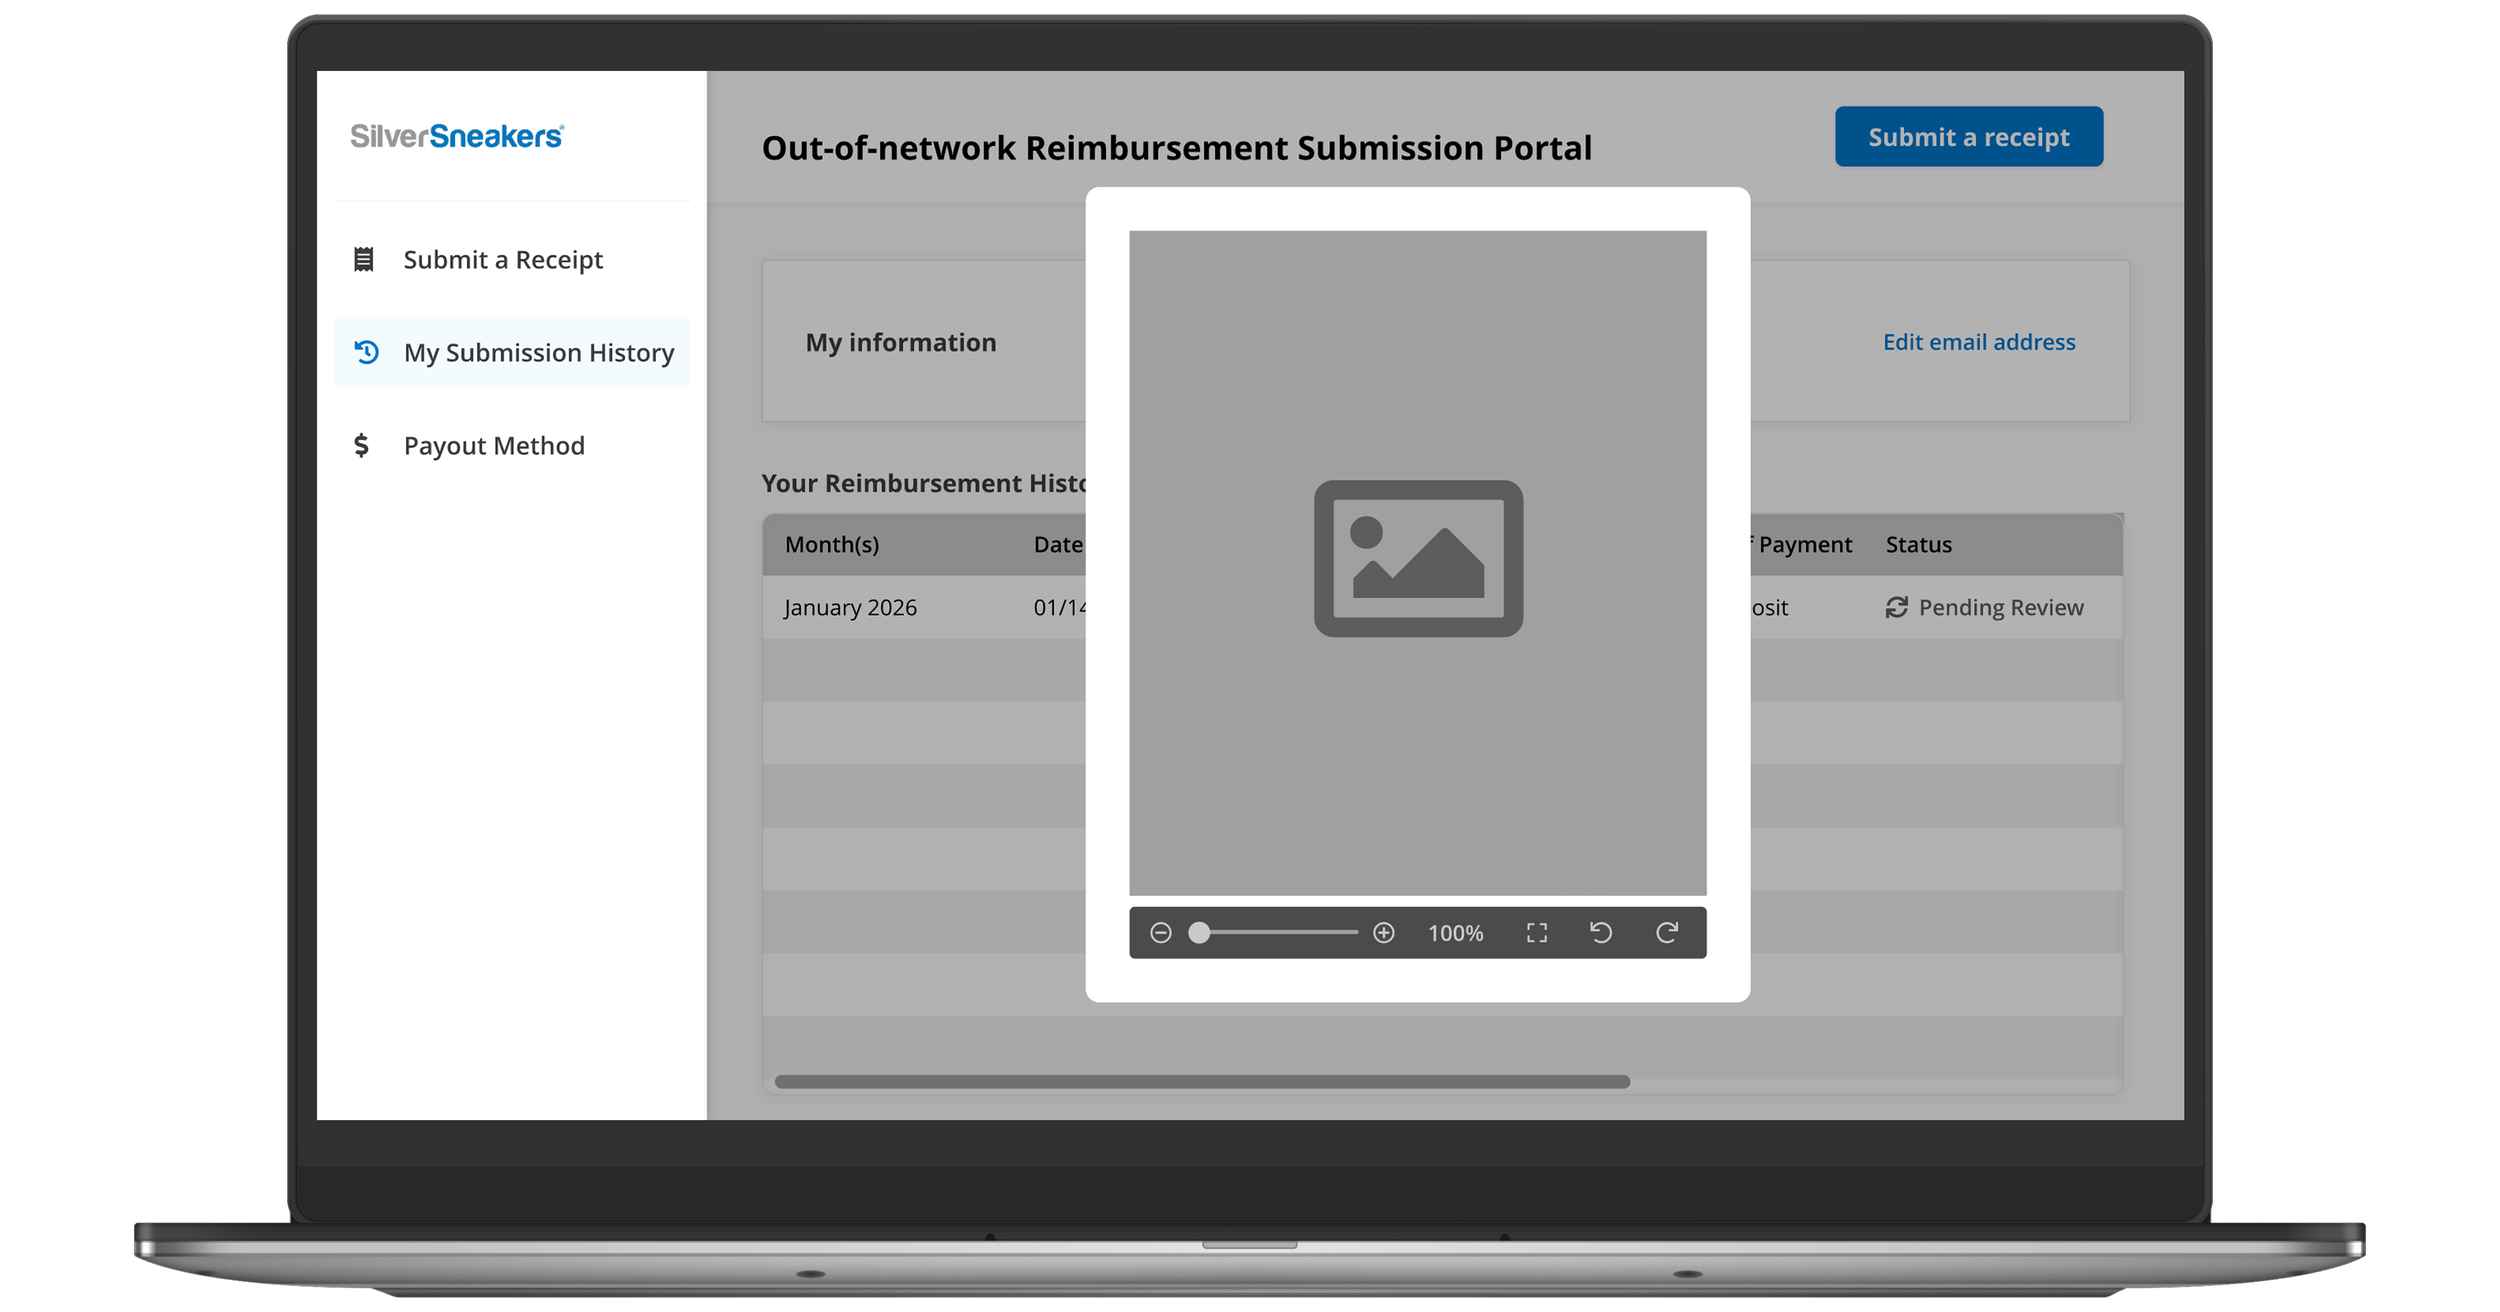Click the Status column header
This screenshot has width=2500, height=1312.
pos(1919,545)
